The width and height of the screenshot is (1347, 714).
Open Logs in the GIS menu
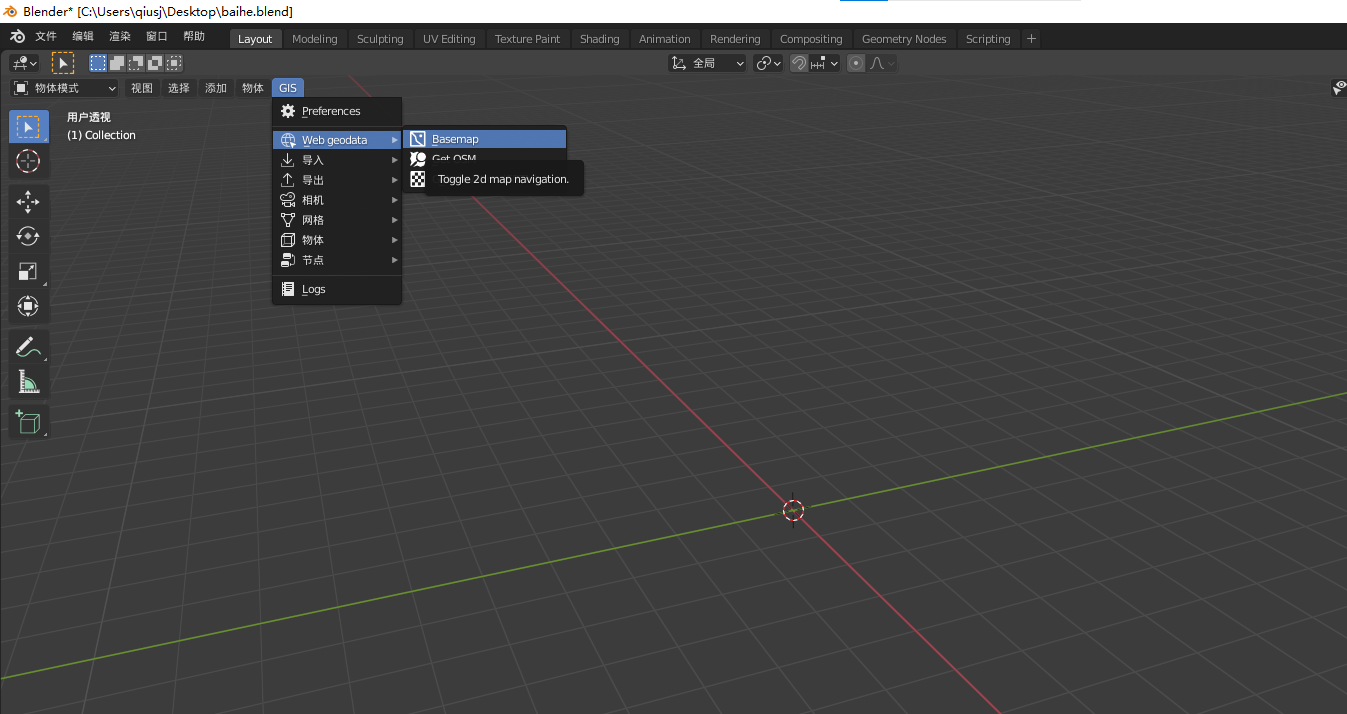[x=314, y=289]
